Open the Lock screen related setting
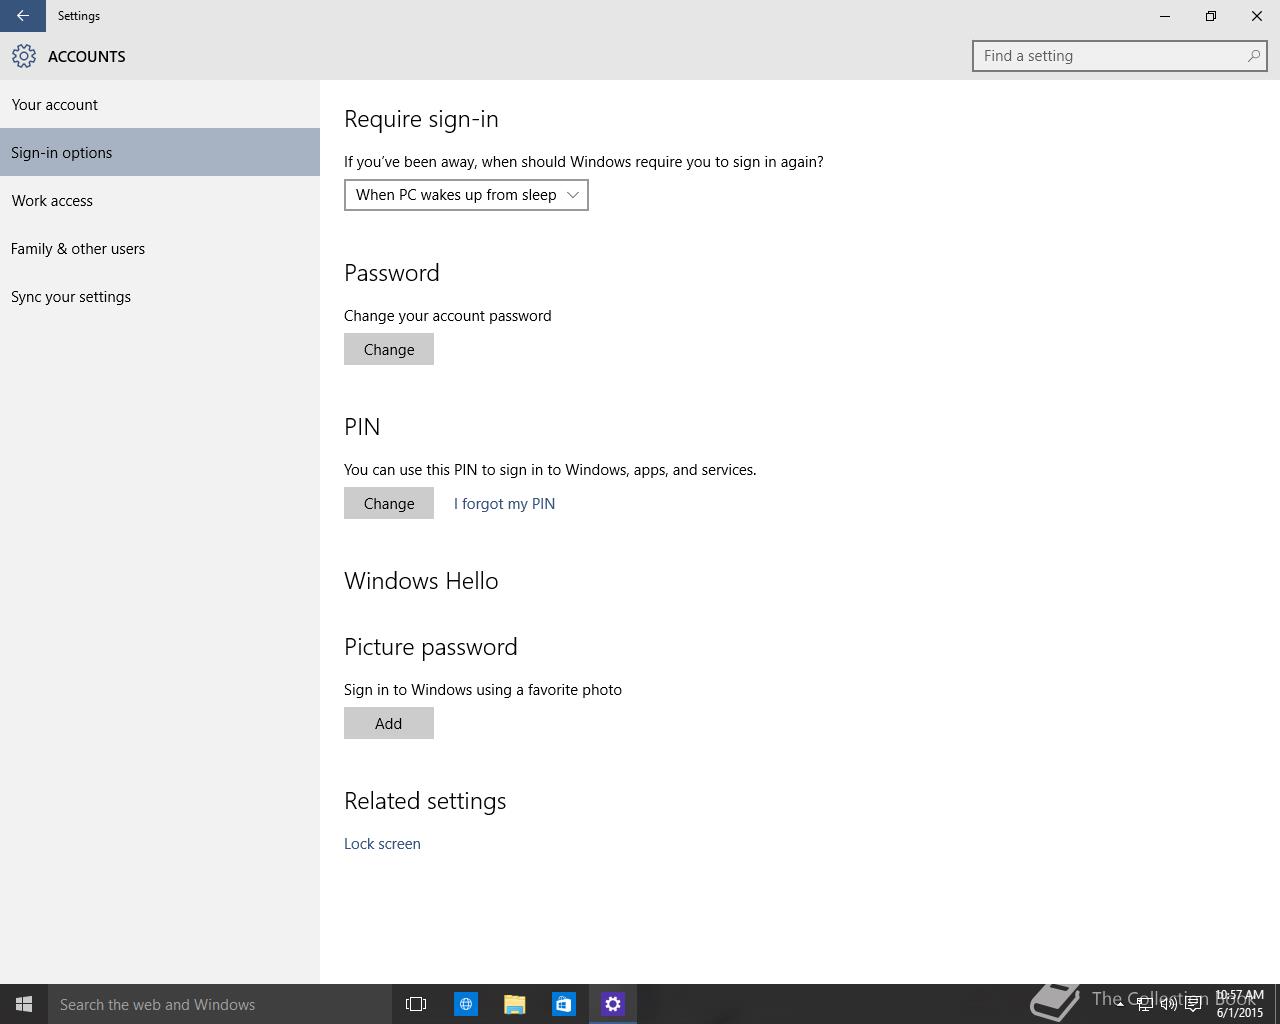The image size is (1280, 1024). tap(382, 843)
